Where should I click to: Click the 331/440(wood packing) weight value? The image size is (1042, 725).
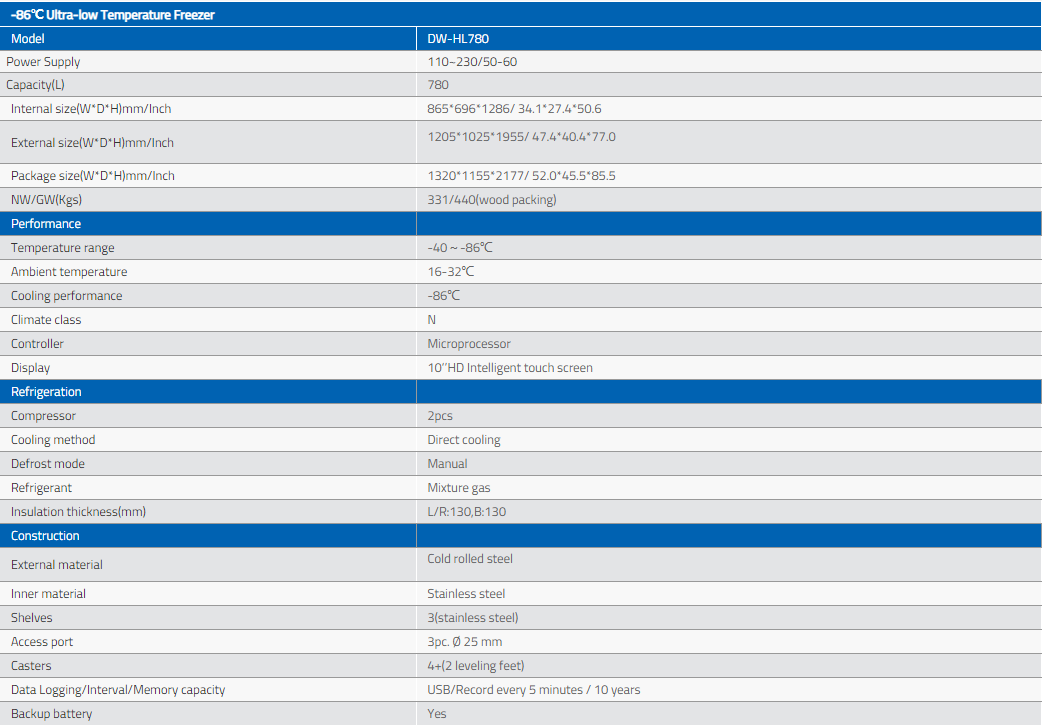point(492,200)
